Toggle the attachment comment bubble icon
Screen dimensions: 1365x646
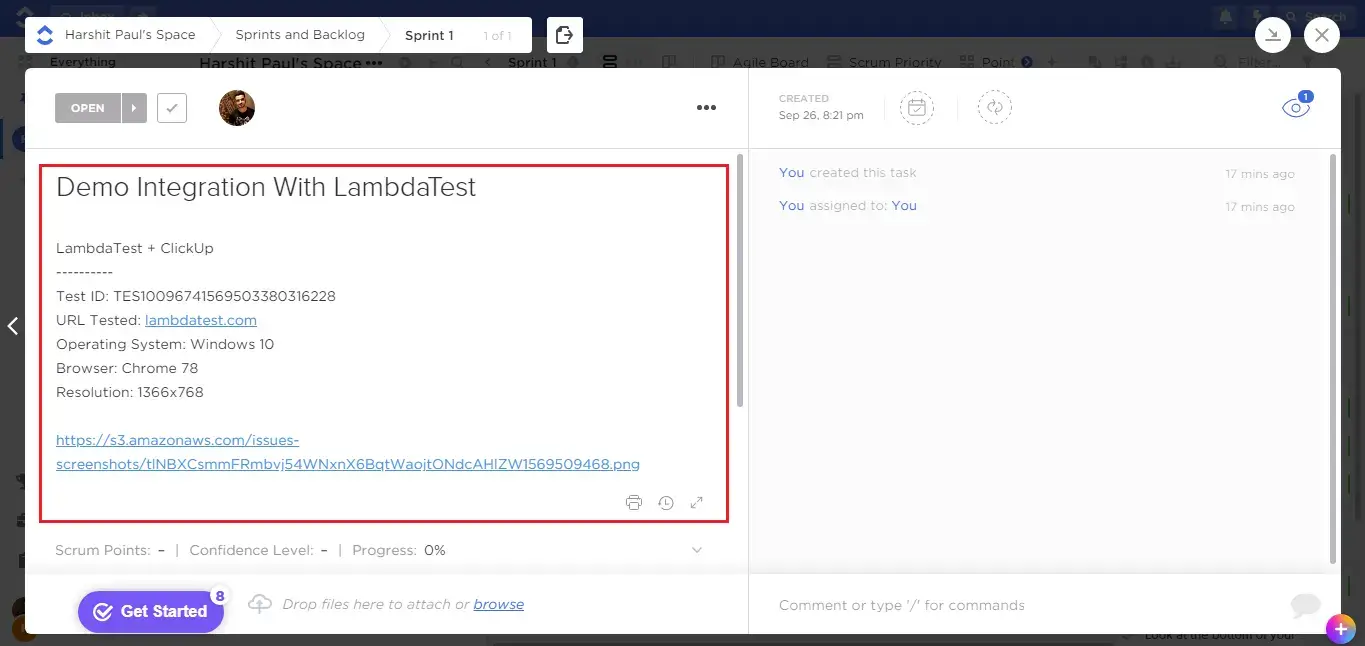tap(1305, 604)
